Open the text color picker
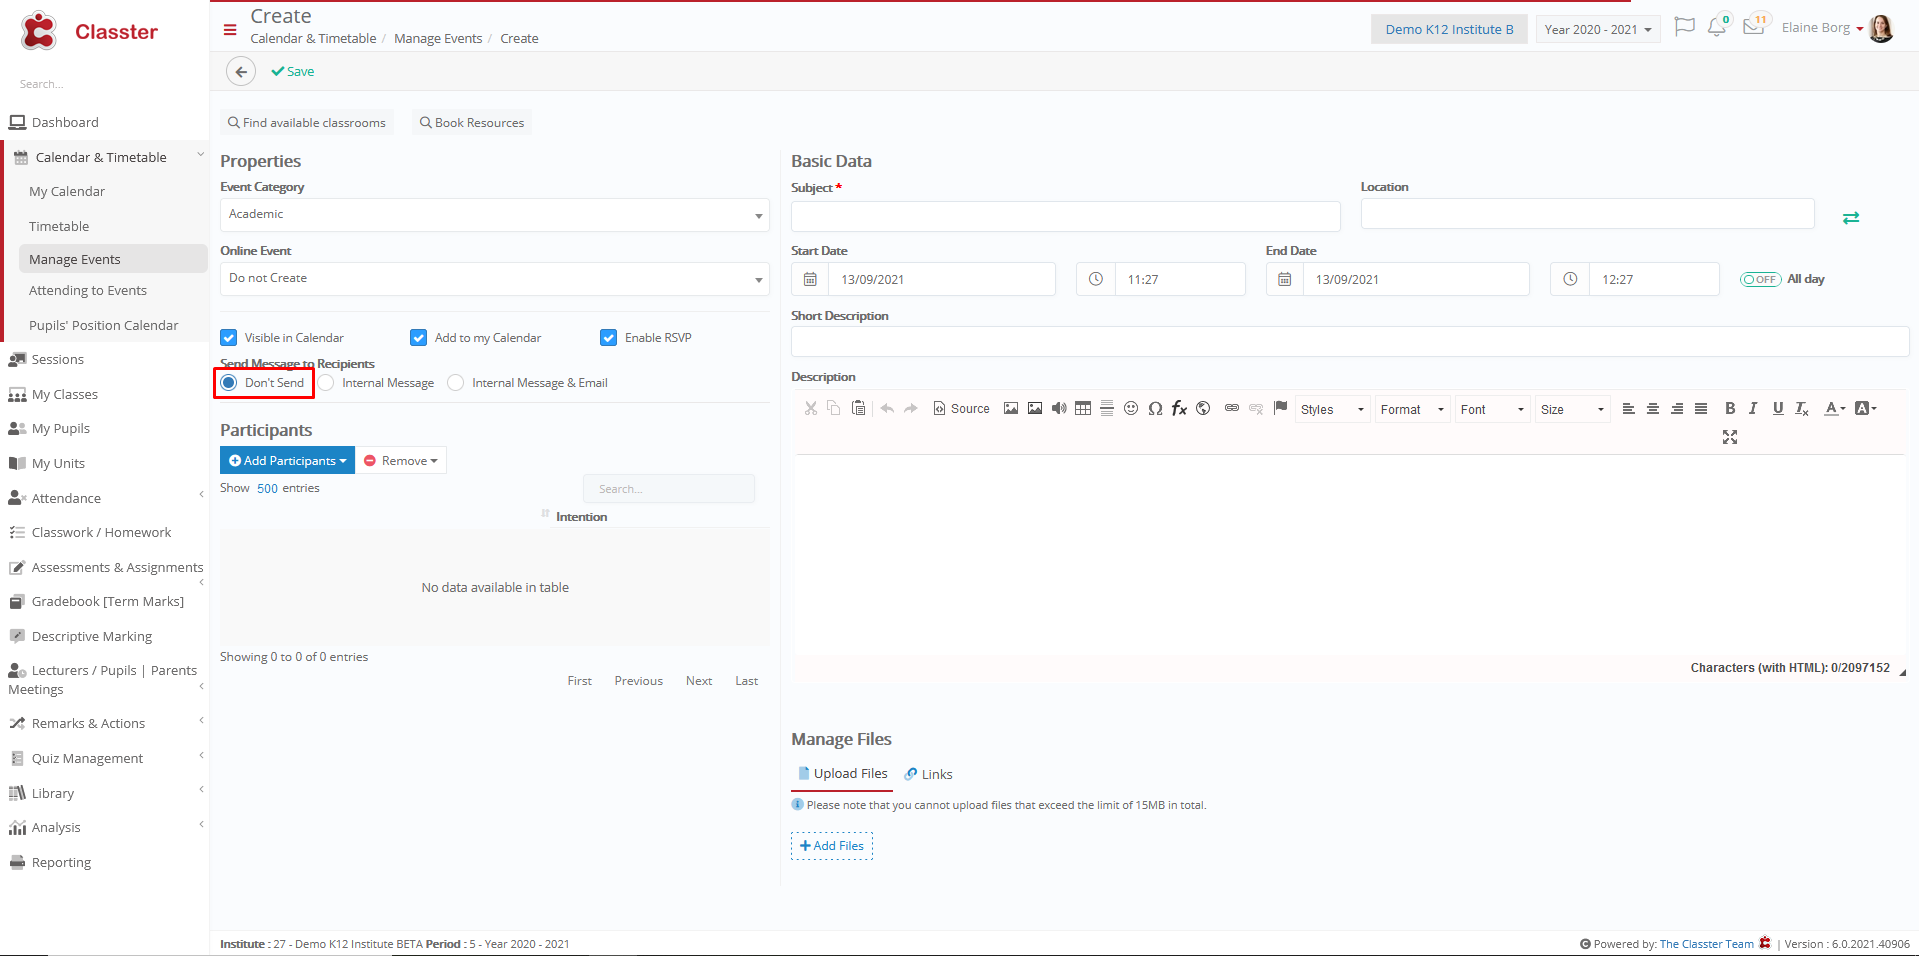This screenshot has width=1919, height=956. point(1835,408)
